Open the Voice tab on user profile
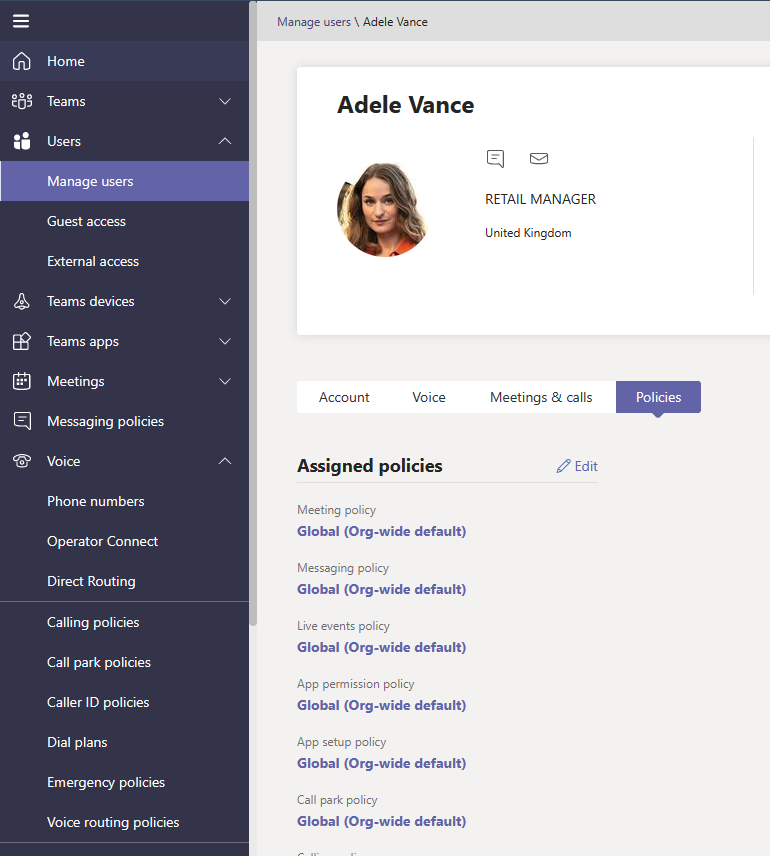The image size is (770, 856). click(429, 397)
